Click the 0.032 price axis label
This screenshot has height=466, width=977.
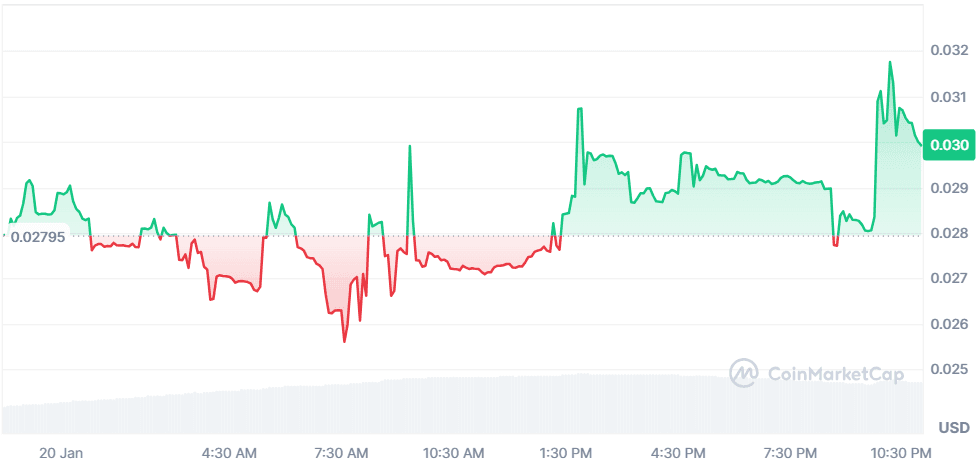pos(947,51)
